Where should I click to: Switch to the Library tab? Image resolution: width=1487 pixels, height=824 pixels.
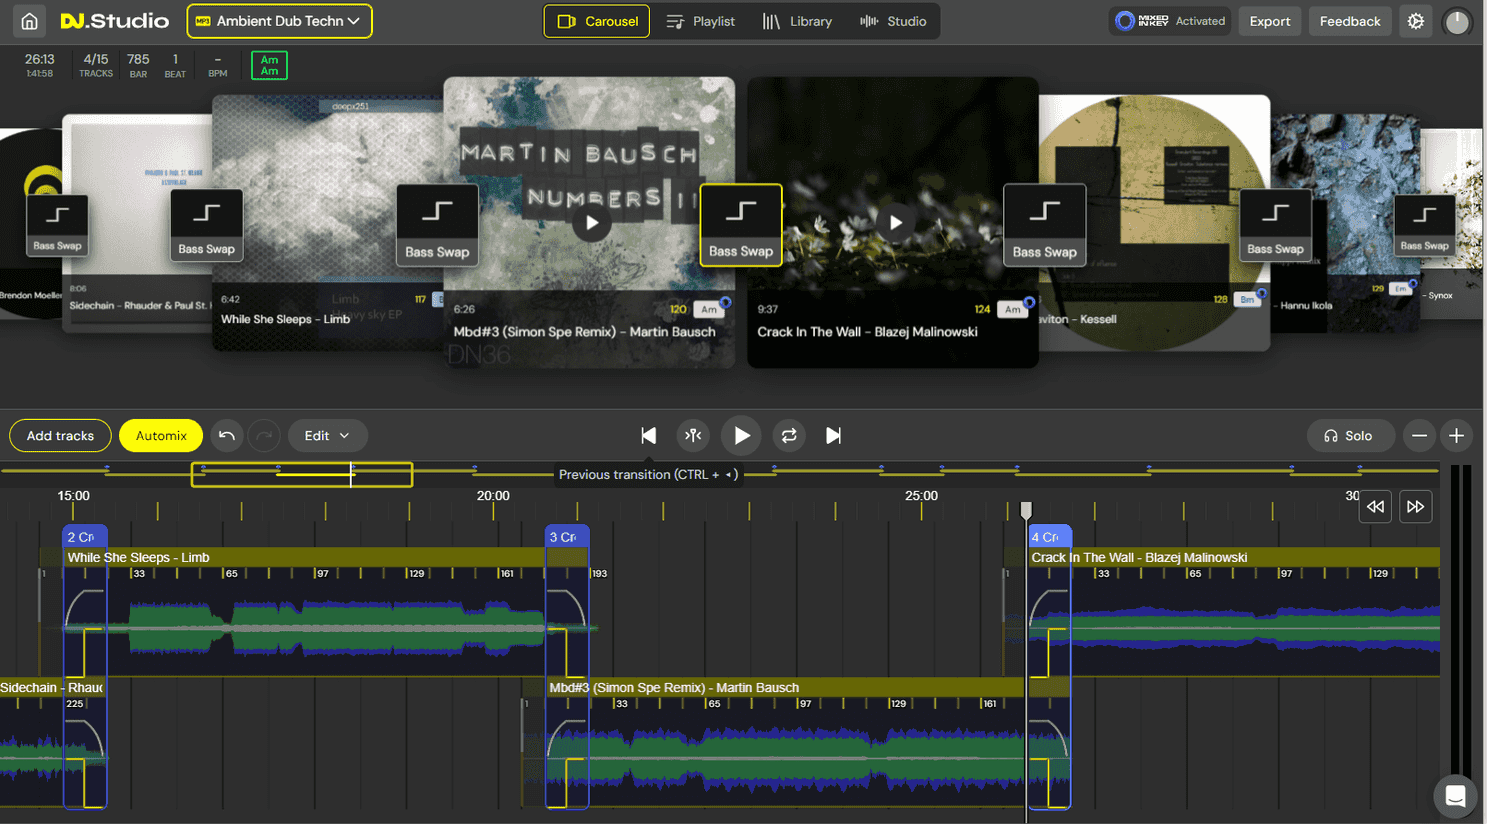[x=797, y=21]
